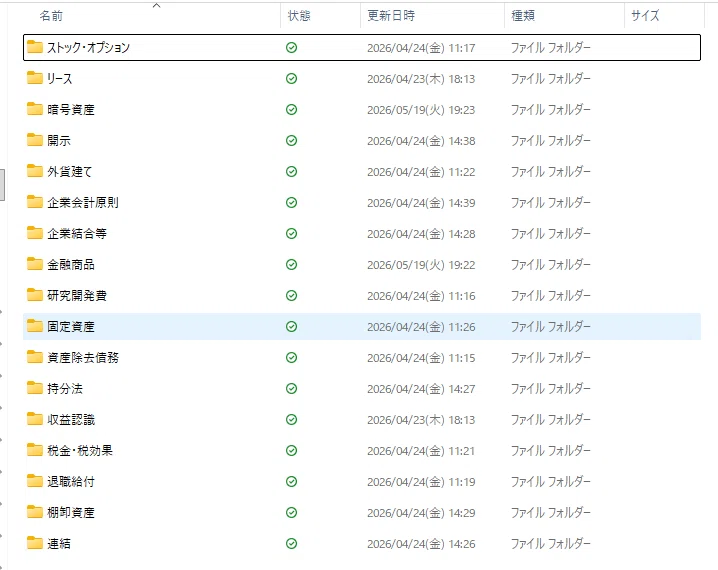Click the 暗号資産 folder icon
Image resolution: width=718 pixels, height=570 pixels.
click(x=35, y=109)
